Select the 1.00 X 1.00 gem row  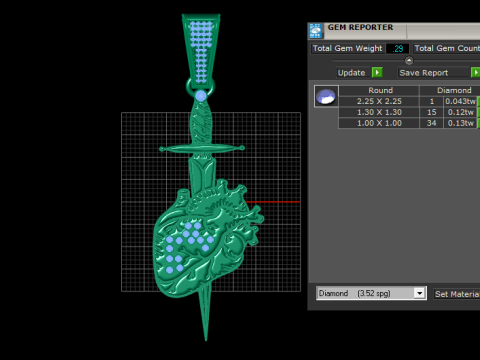coord(409,123)
